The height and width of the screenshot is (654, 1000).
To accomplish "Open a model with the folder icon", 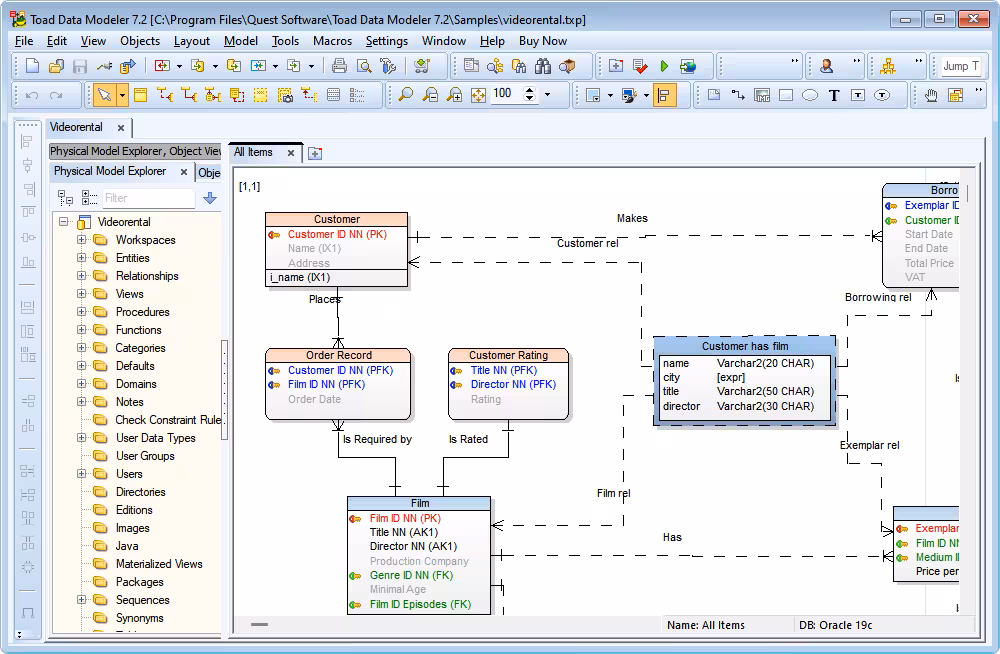I will coord(56,66).
